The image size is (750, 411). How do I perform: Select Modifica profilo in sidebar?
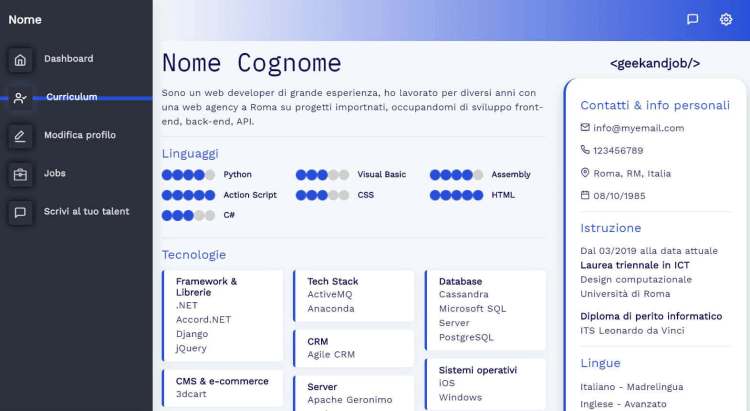[x=80, y=135]
